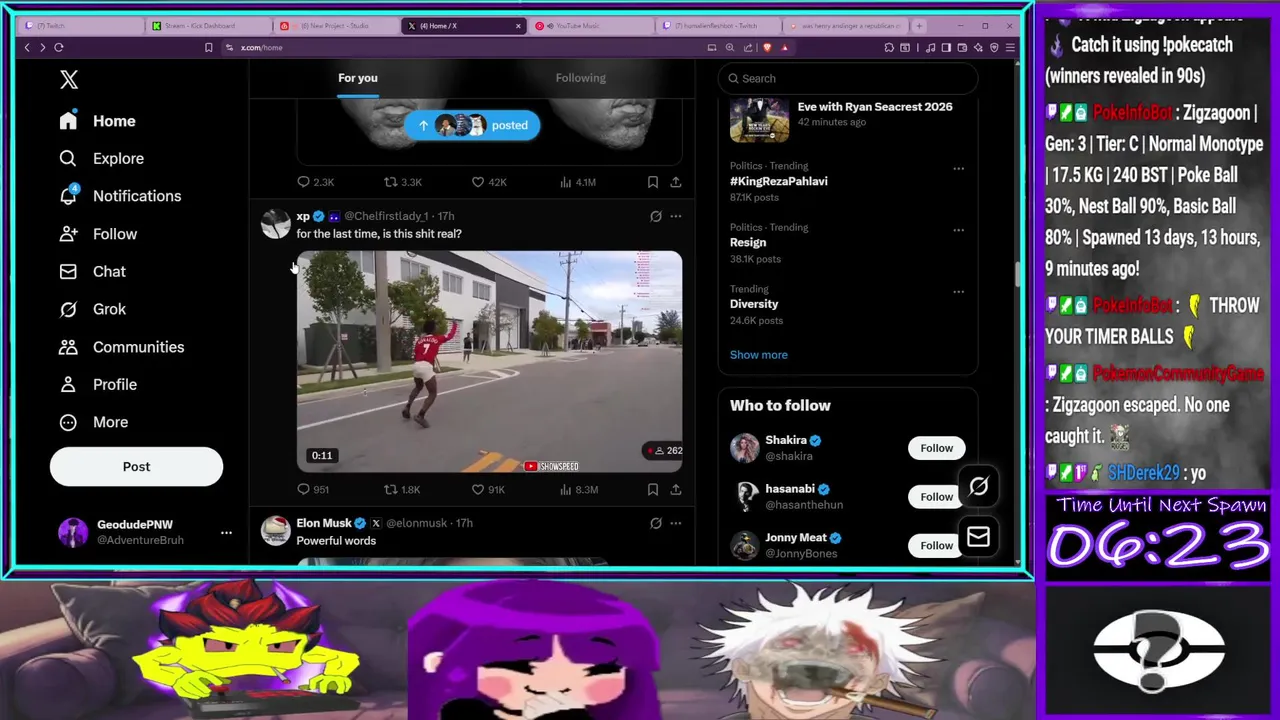Open the floating Grok button
This screenshot has height=720, width=1280.
coord(978,487)
